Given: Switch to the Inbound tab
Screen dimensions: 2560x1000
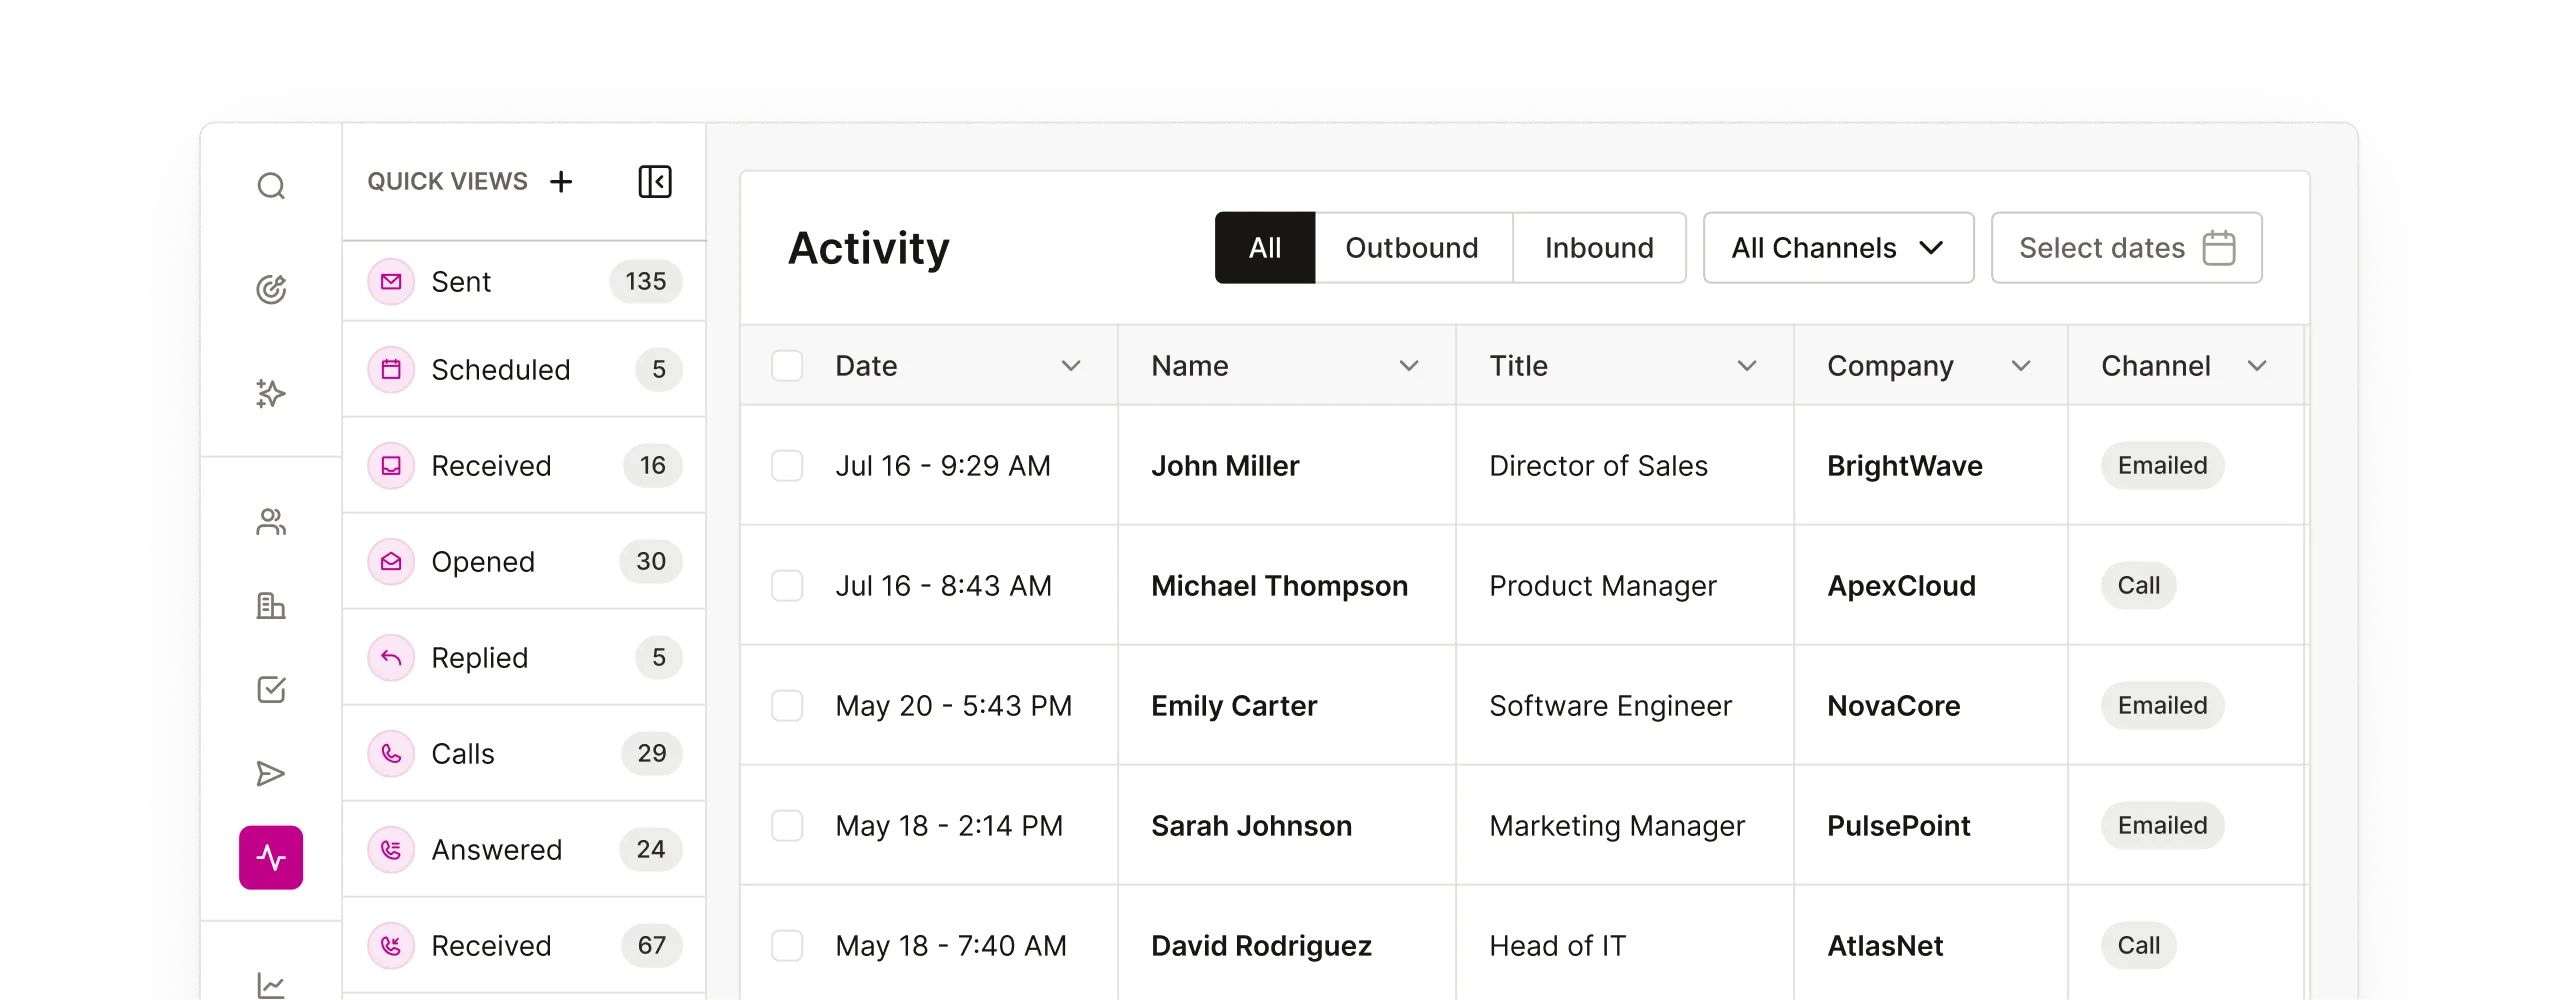Looking at the screenshot, I should pos(1599,247).
